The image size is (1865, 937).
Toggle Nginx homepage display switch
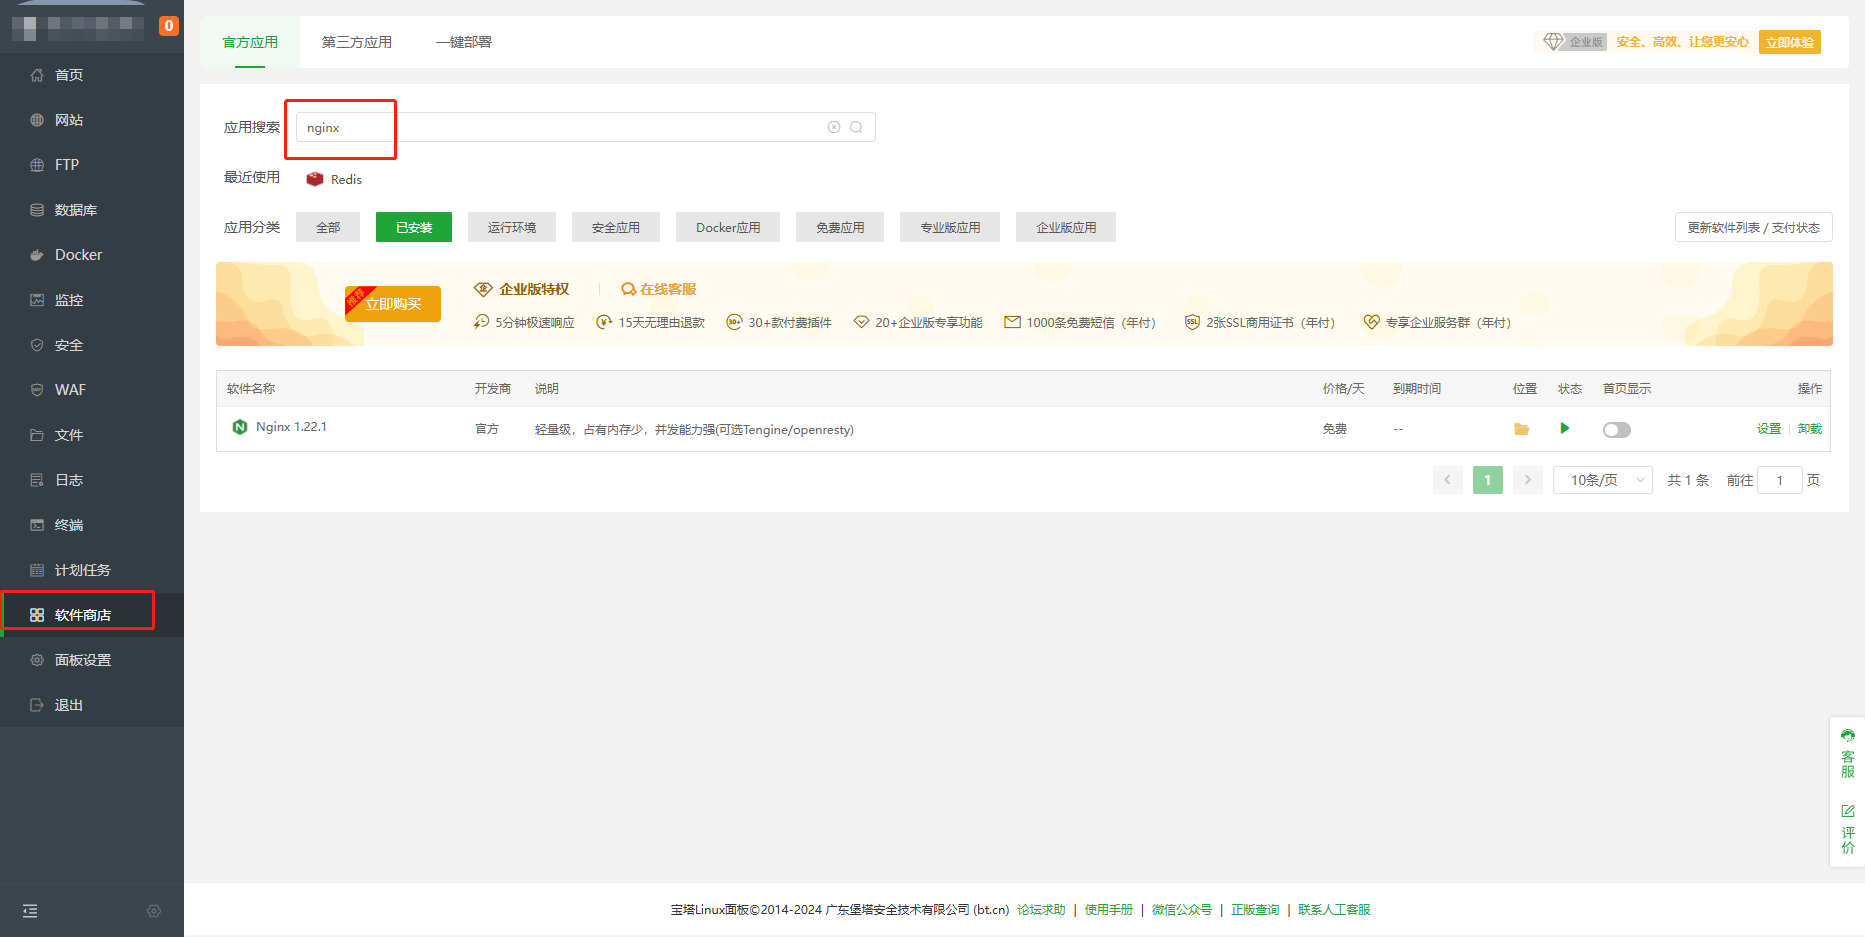1616,430
